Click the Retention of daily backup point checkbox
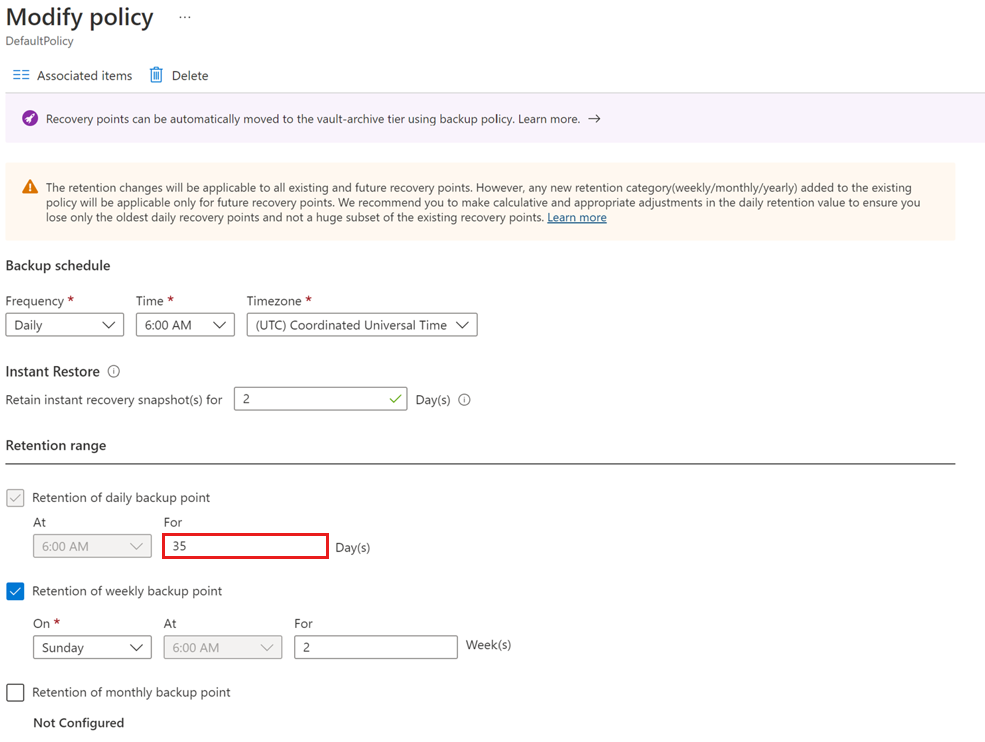The width and height of the screenshot is (985, 742). [15, 497]
